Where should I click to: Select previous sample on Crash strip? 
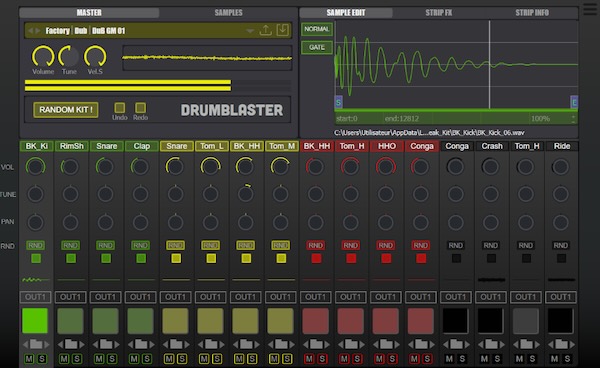click(x=481, y=344)
